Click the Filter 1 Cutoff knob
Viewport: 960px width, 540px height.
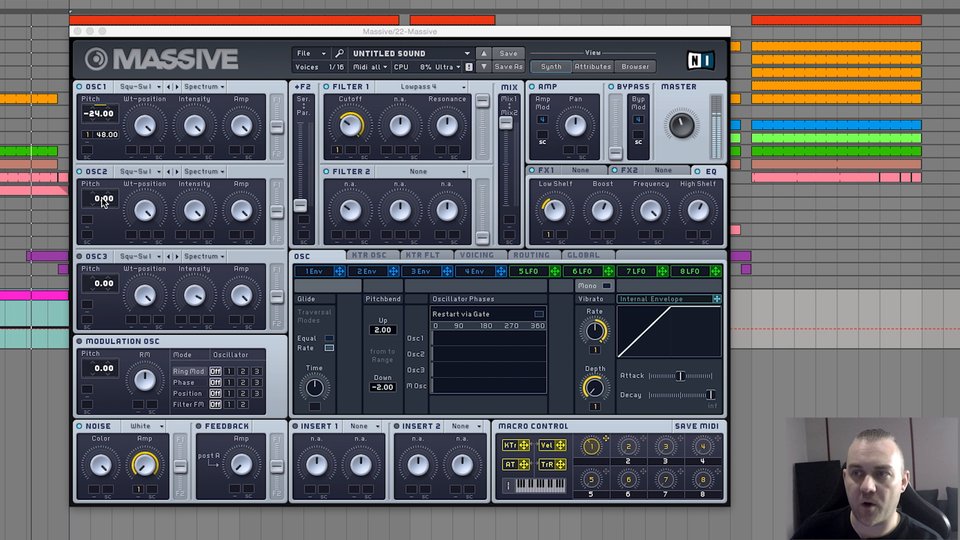(351, 125)
